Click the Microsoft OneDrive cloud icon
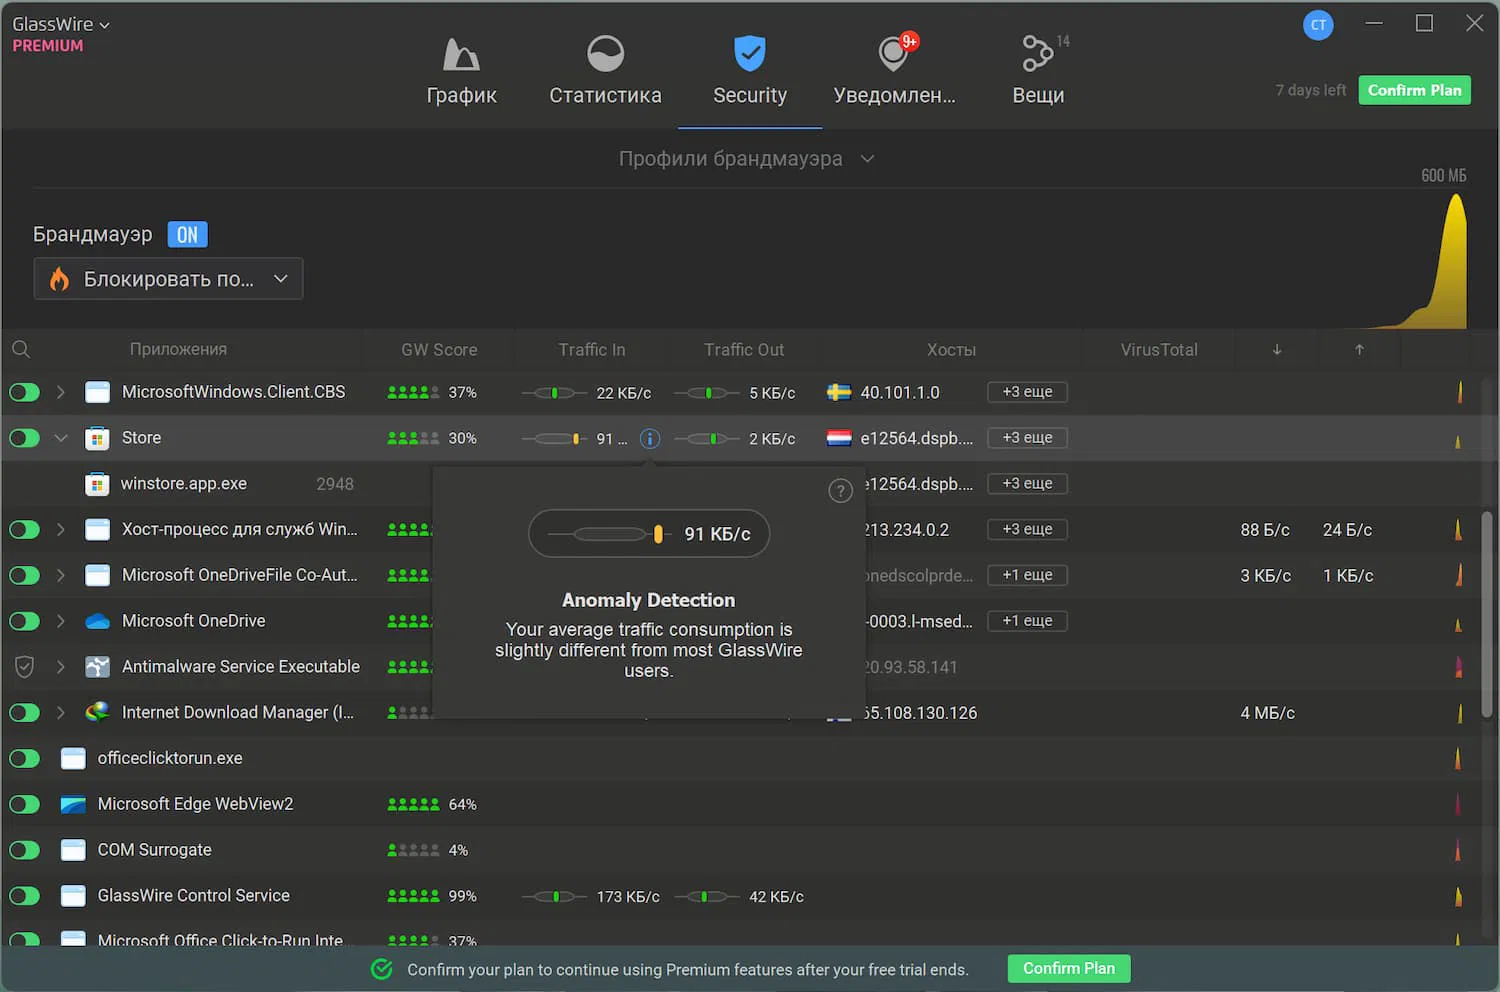Viewport: 1500px width, 992px height. tap(97, 621)
